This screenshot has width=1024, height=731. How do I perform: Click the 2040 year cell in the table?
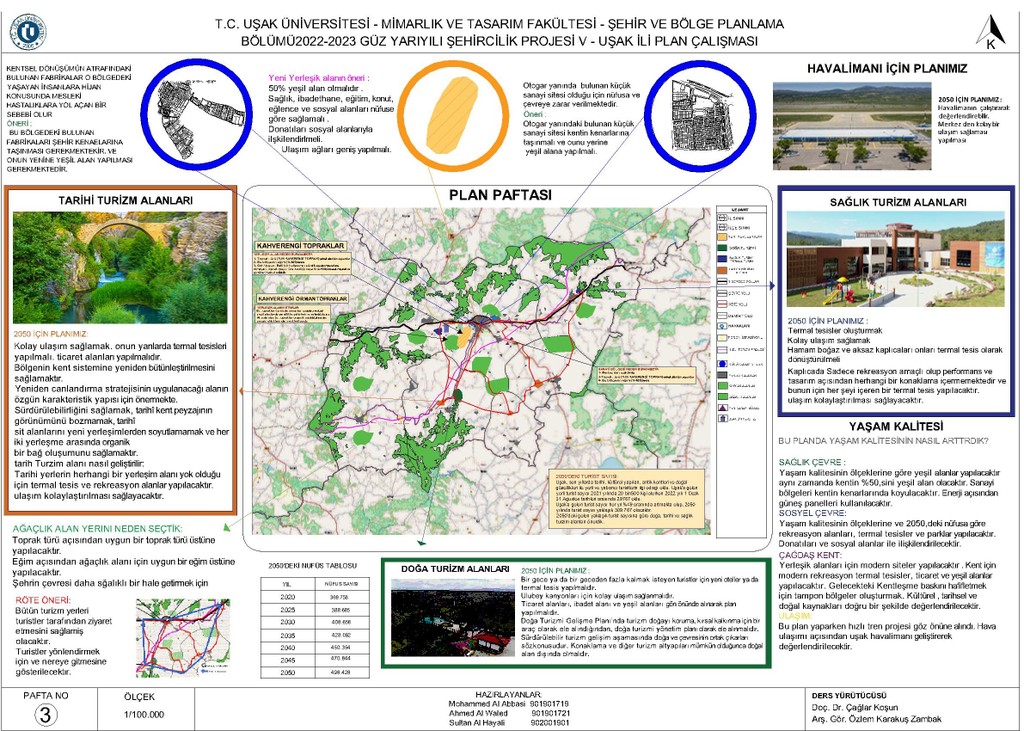click(287, 647)
